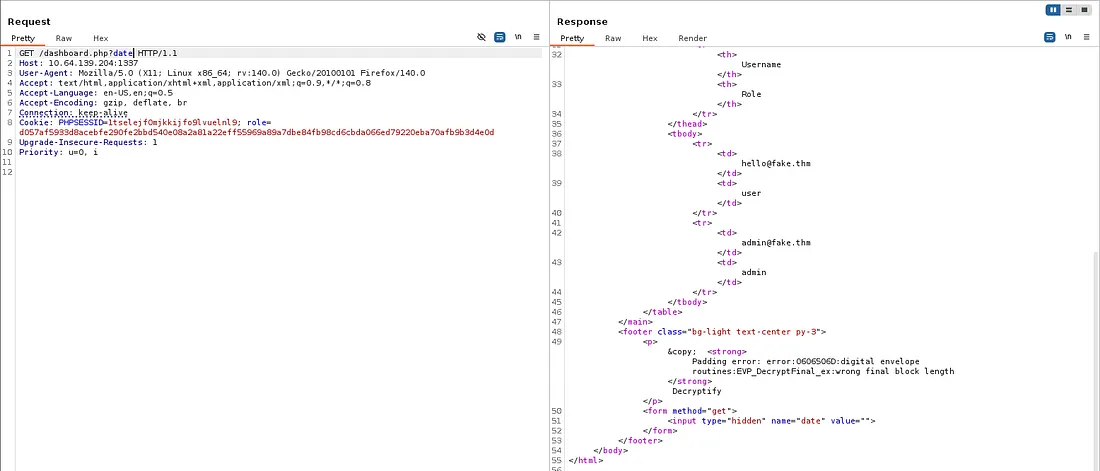The width and height of the screenshot is (1100, 471).
Task: Toggle request word-wrap icon
Action: point(499,37)
